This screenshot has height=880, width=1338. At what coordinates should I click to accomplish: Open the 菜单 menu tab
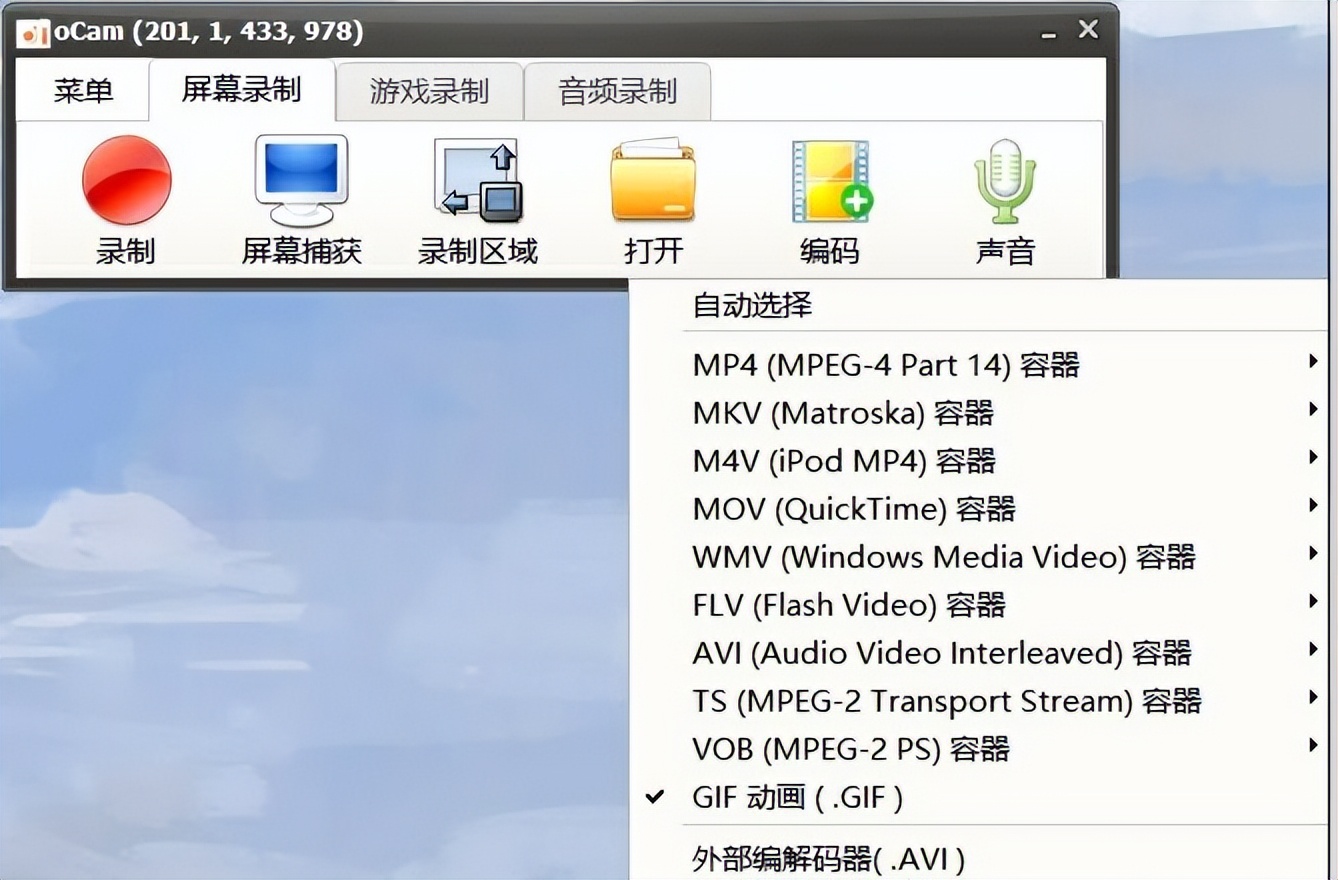(x=82, y=90)
